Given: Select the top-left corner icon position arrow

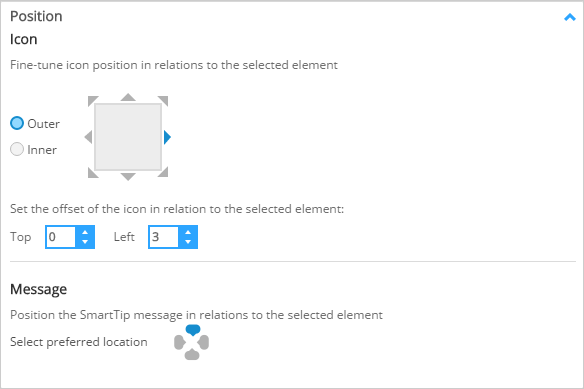Looking at the screenshot, I should [92, 100].
